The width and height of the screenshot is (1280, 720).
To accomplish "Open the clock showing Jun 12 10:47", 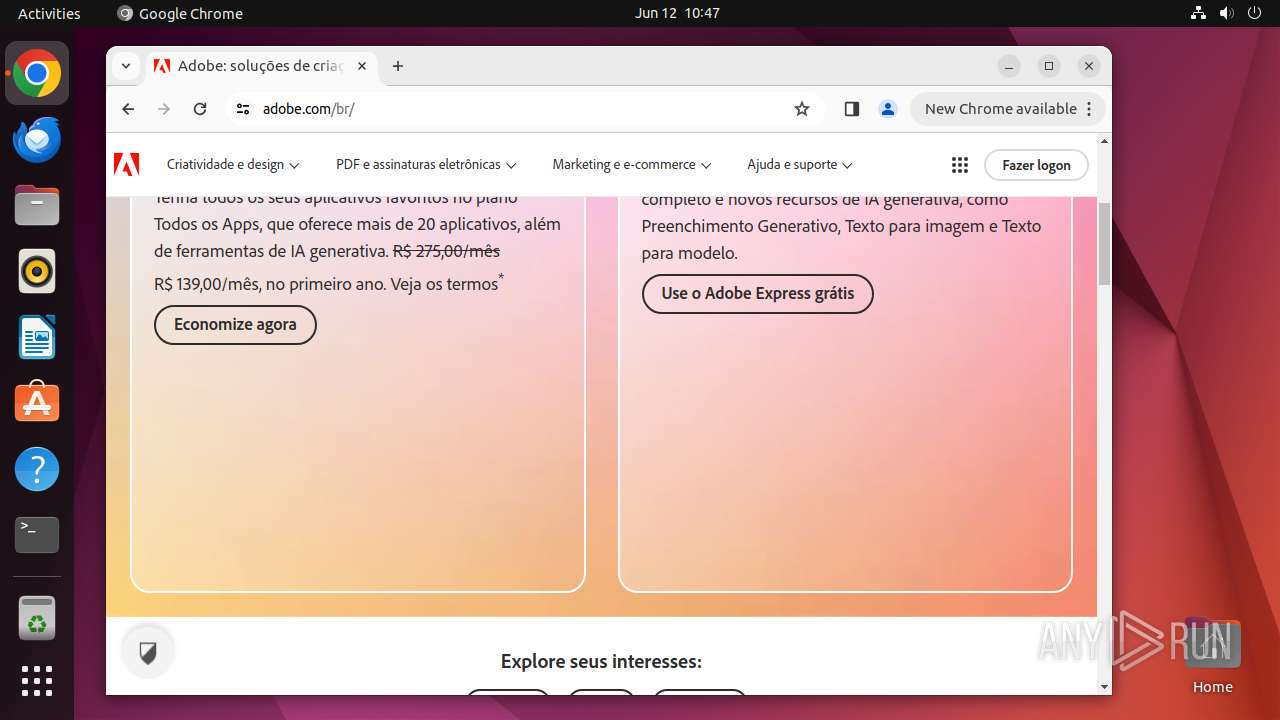I will click(677, 13).
